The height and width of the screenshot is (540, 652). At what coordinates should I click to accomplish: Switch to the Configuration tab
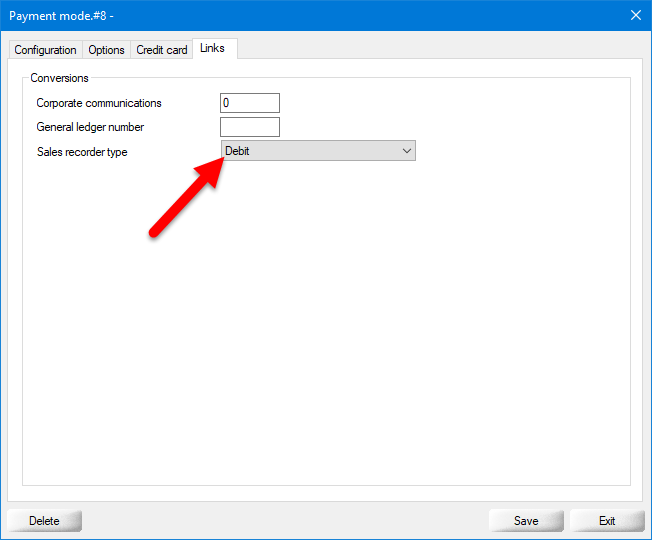(x=45, y=50)
